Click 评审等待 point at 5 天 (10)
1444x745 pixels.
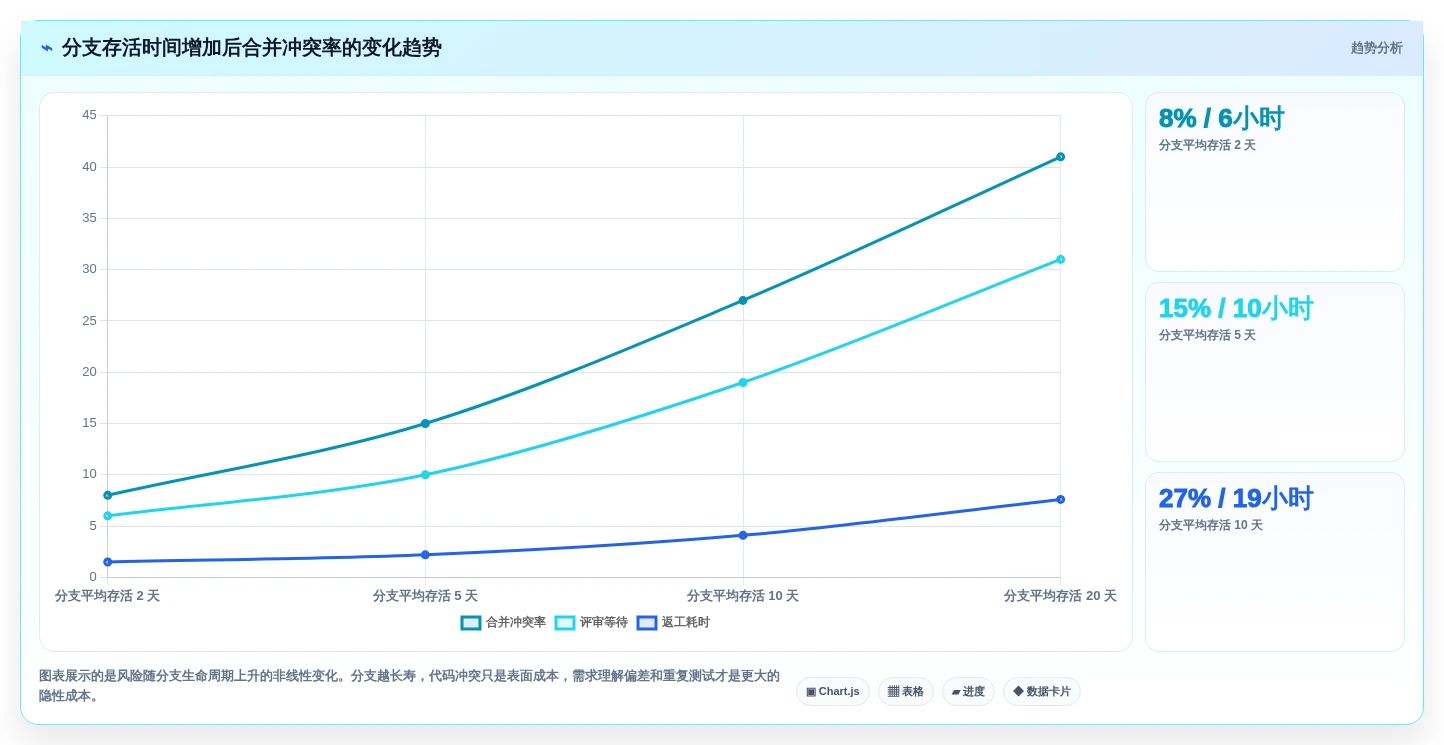(x=425, y=475)
